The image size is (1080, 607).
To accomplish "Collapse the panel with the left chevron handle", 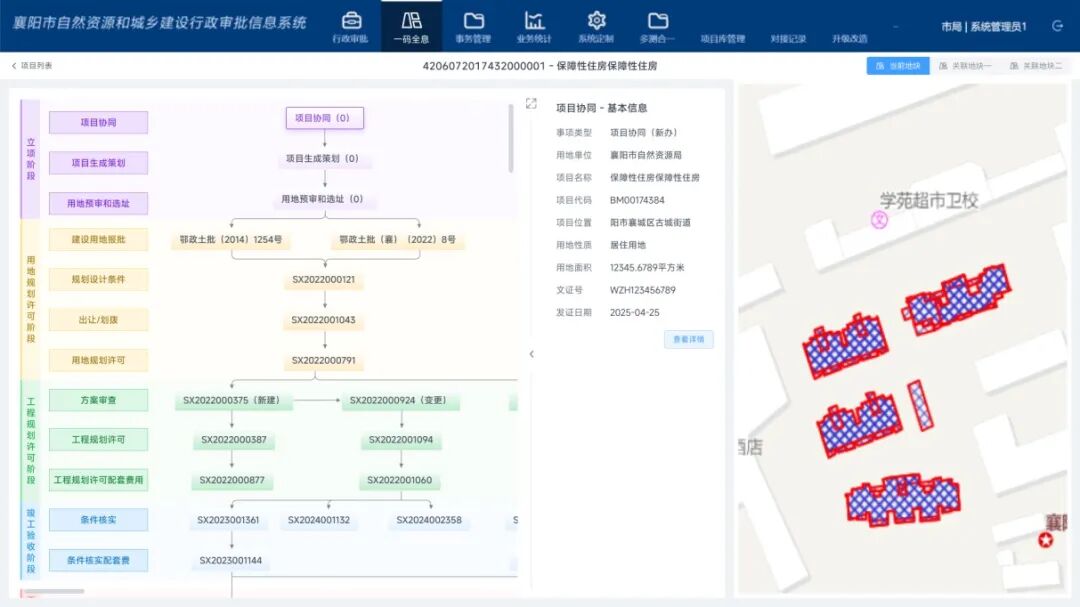I will pyautogui.click(x=531, y=354).
